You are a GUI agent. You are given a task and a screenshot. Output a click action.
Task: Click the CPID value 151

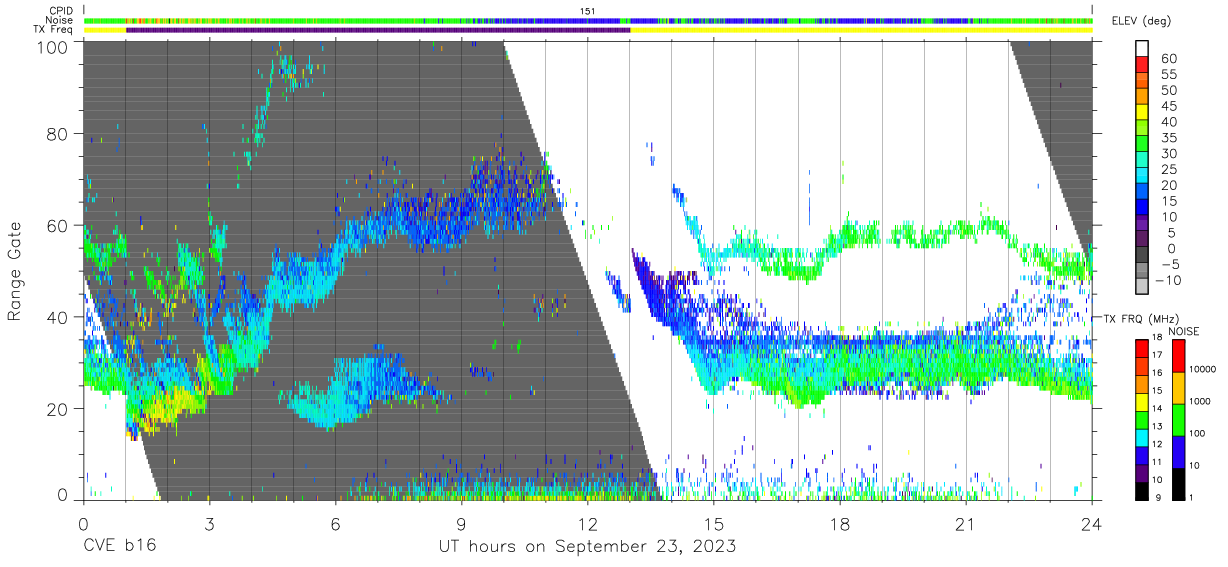click(x=588, y=10)
